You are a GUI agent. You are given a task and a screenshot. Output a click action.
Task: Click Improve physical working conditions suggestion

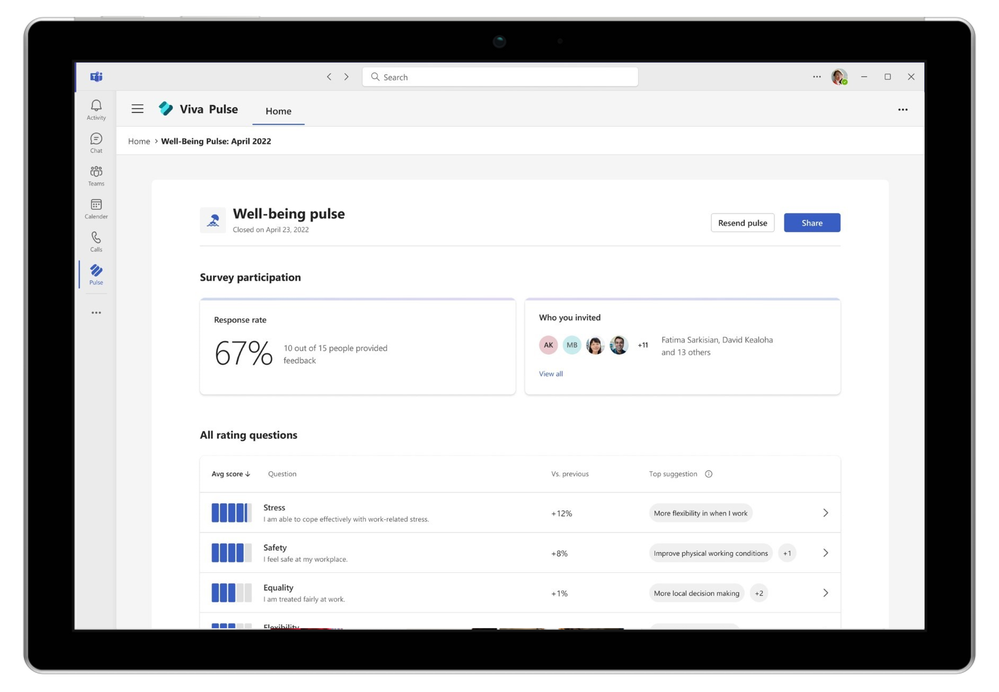tap(710, 553)
